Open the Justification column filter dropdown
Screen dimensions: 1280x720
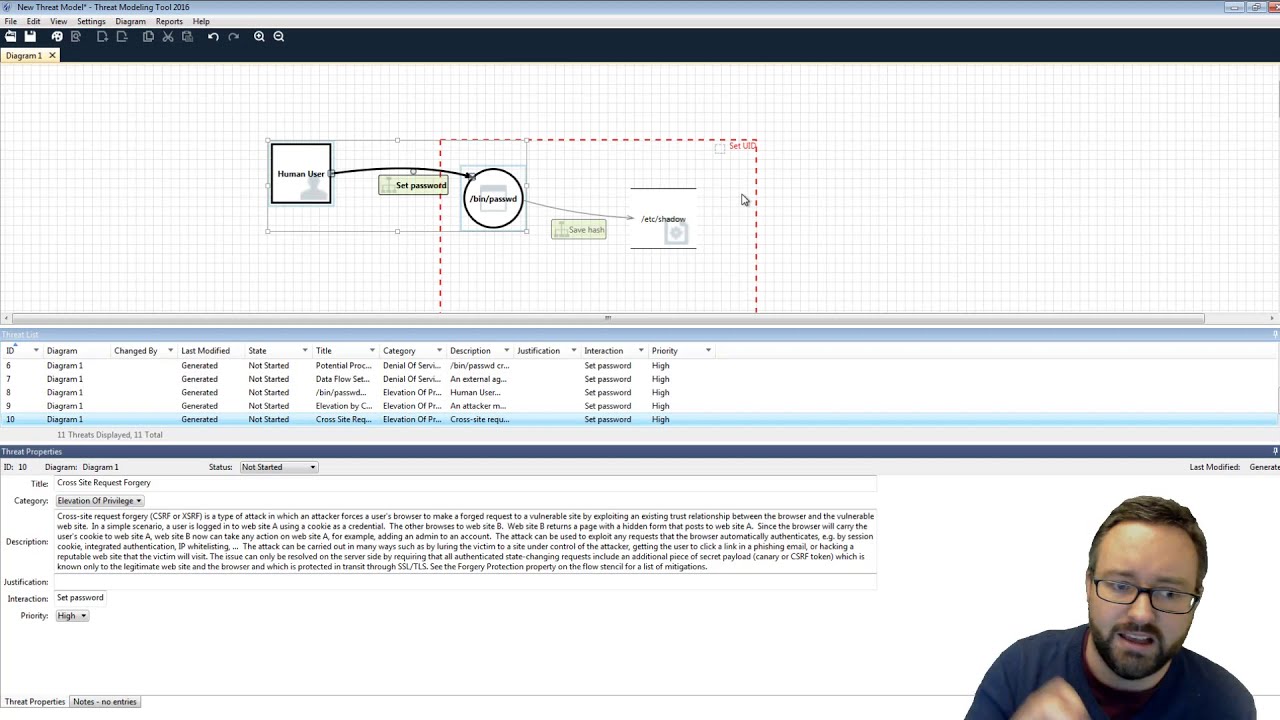coord(573,351)
